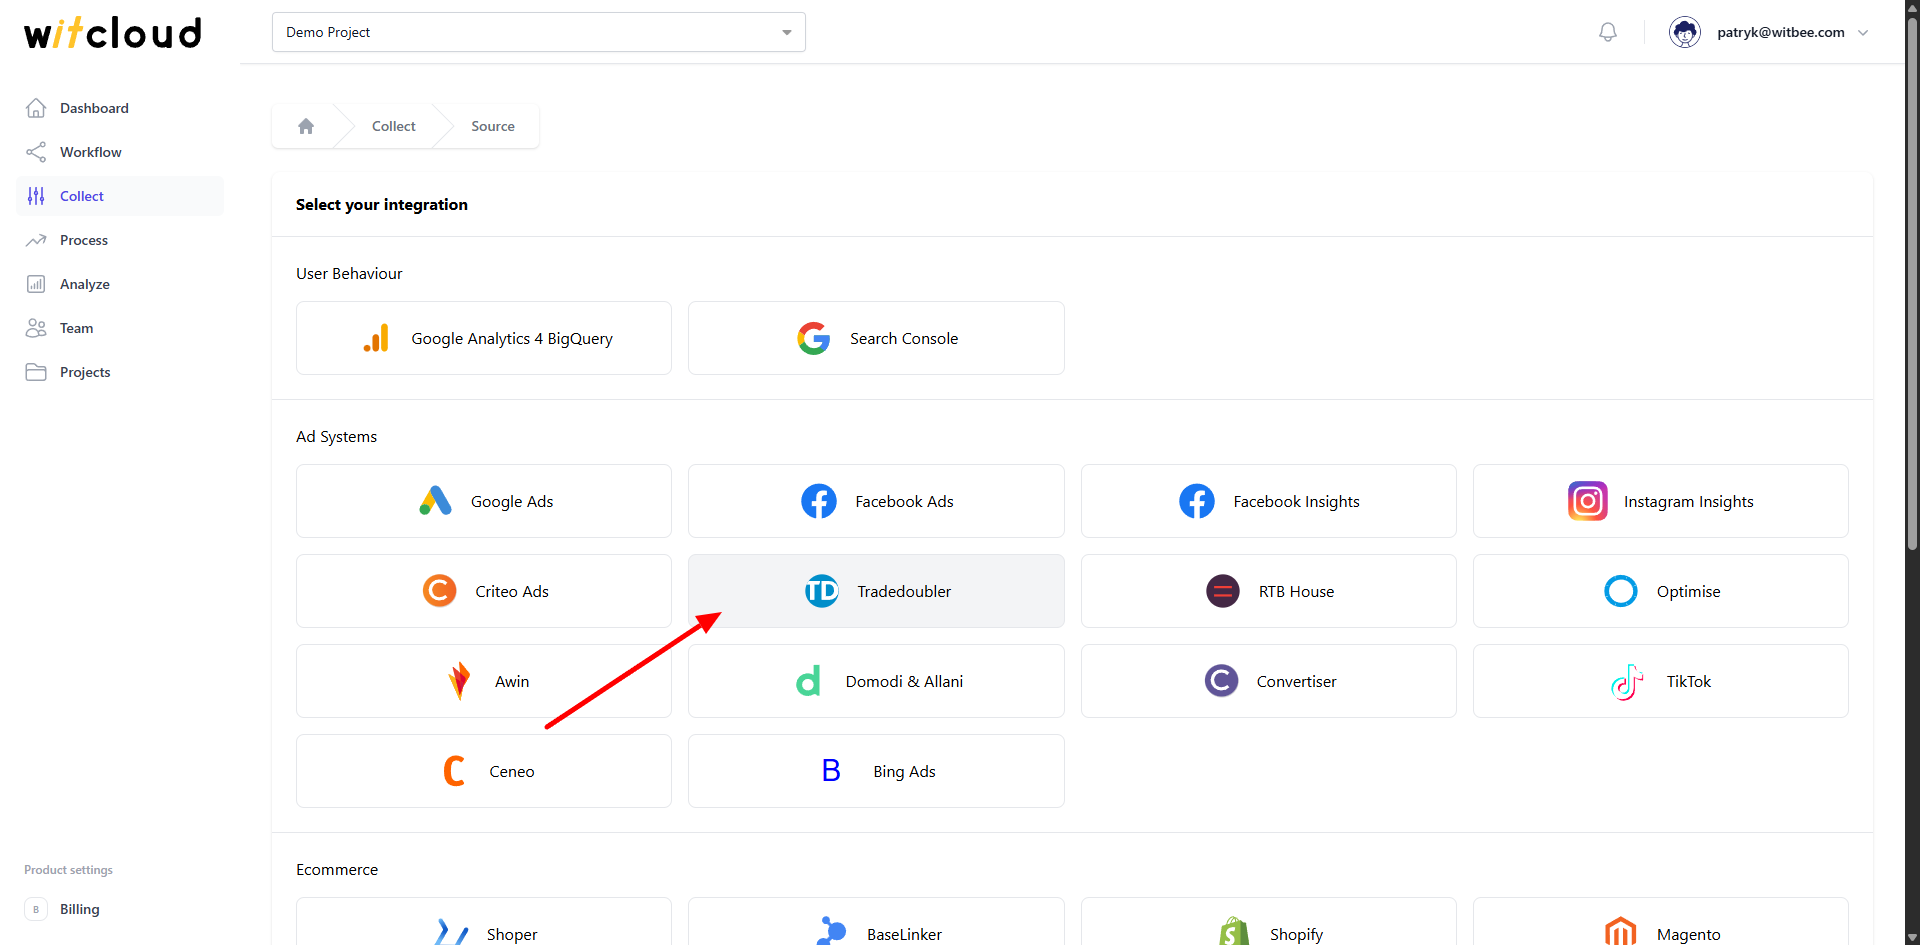
Task: Click the 'User Behaviour' section label
Action: (349, 273)
